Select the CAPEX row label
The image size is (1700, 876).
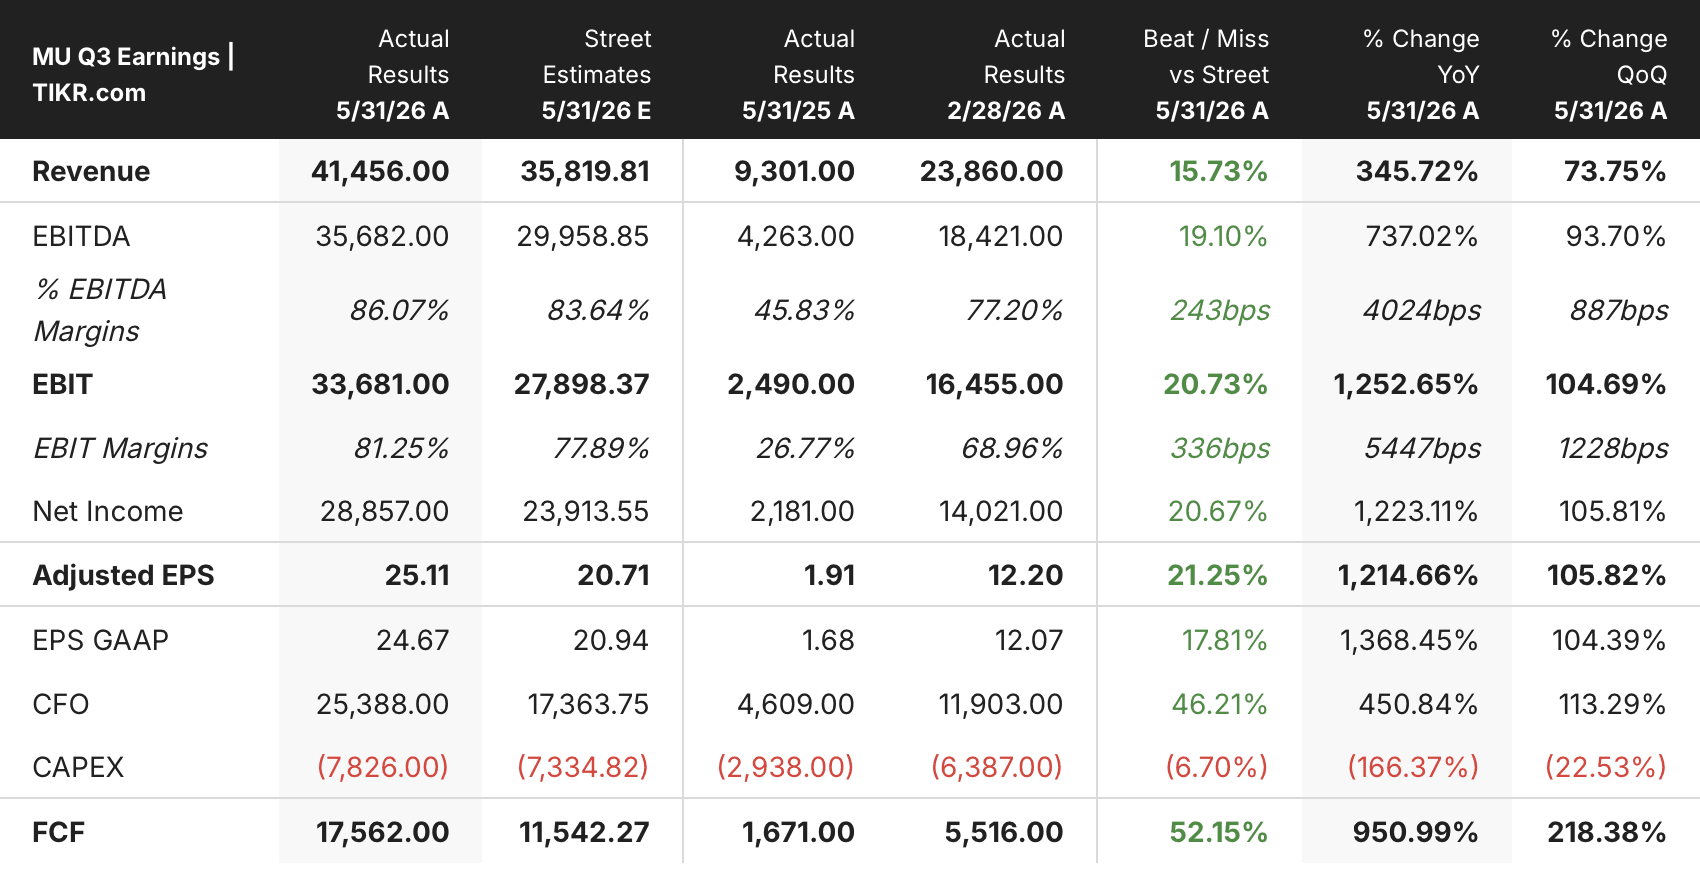point(78,767)
